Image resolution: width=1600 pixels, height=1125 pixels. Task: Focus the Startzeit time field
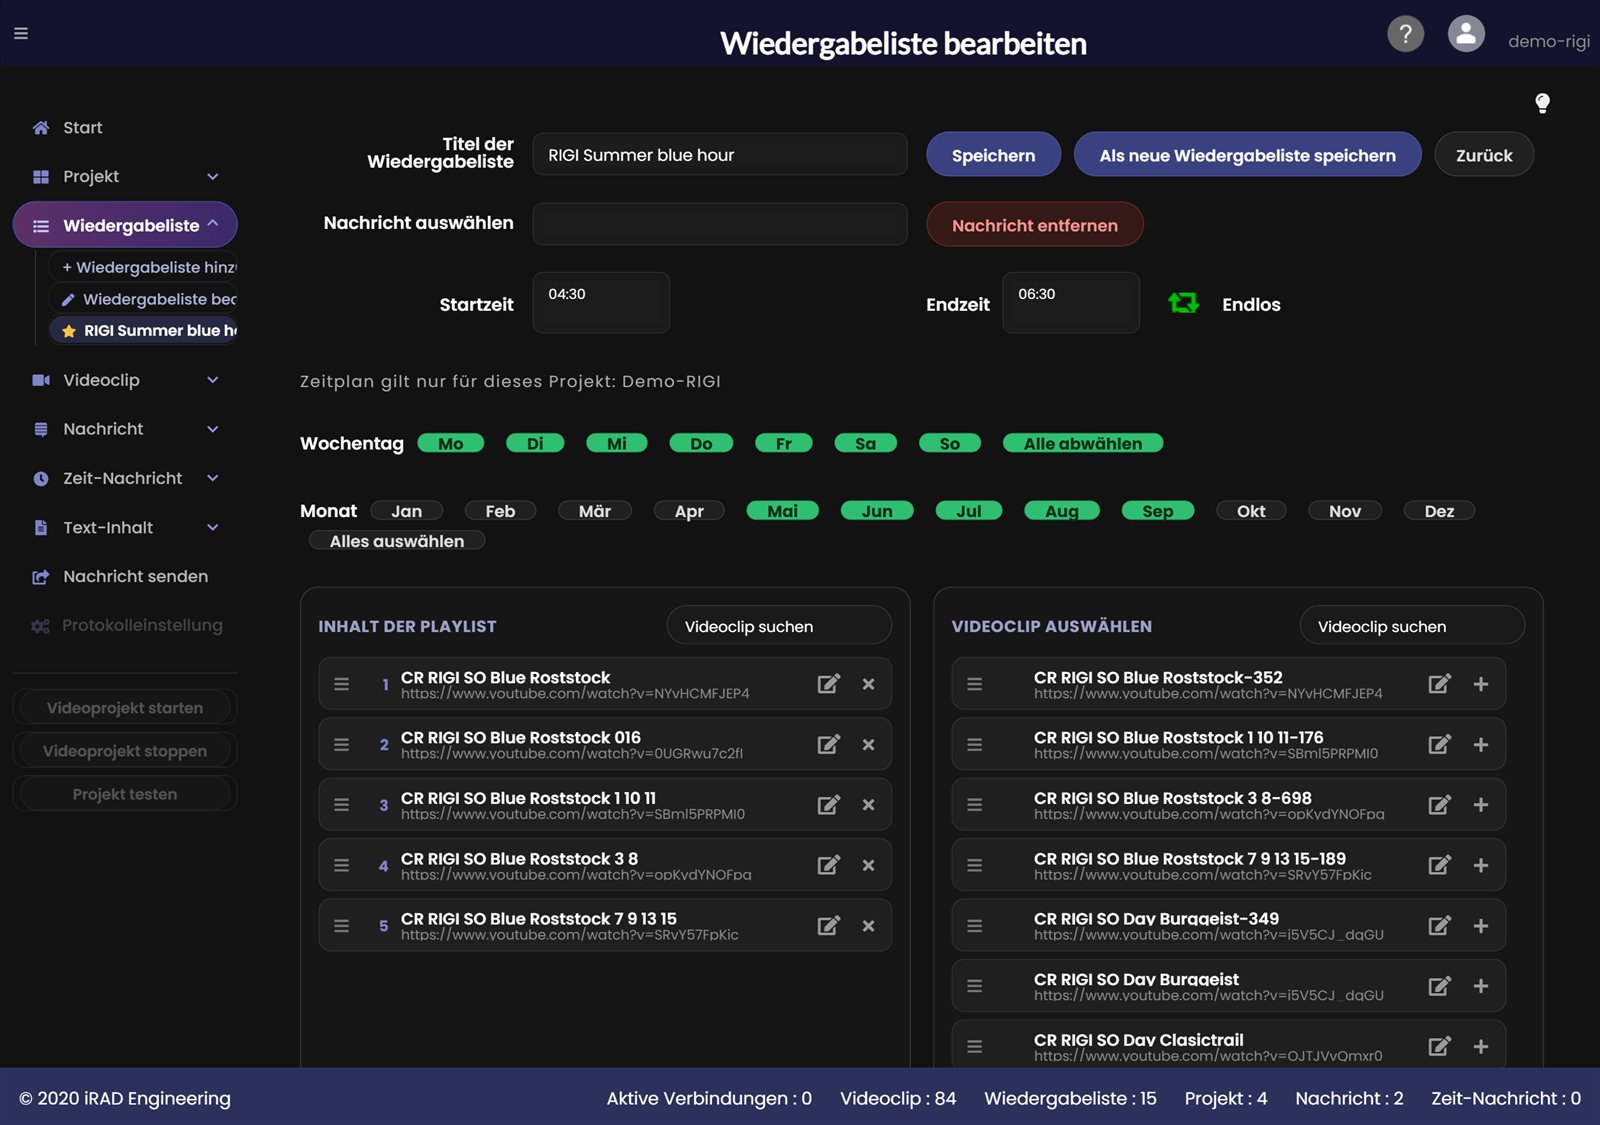[x=601, y=302]
